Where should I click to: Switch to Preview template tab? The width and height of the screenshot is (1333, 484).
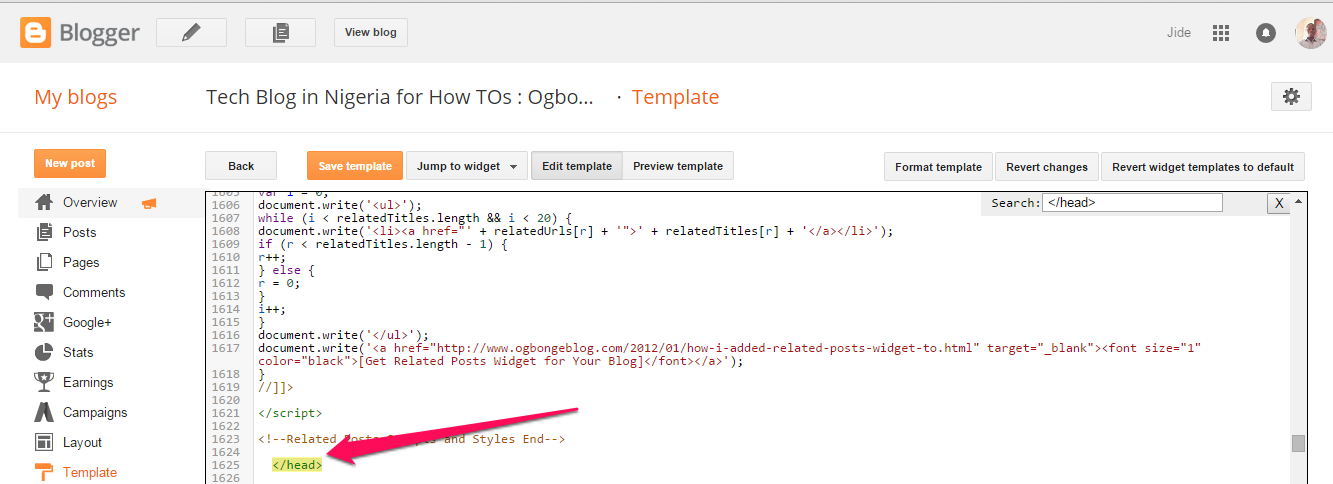678,166
